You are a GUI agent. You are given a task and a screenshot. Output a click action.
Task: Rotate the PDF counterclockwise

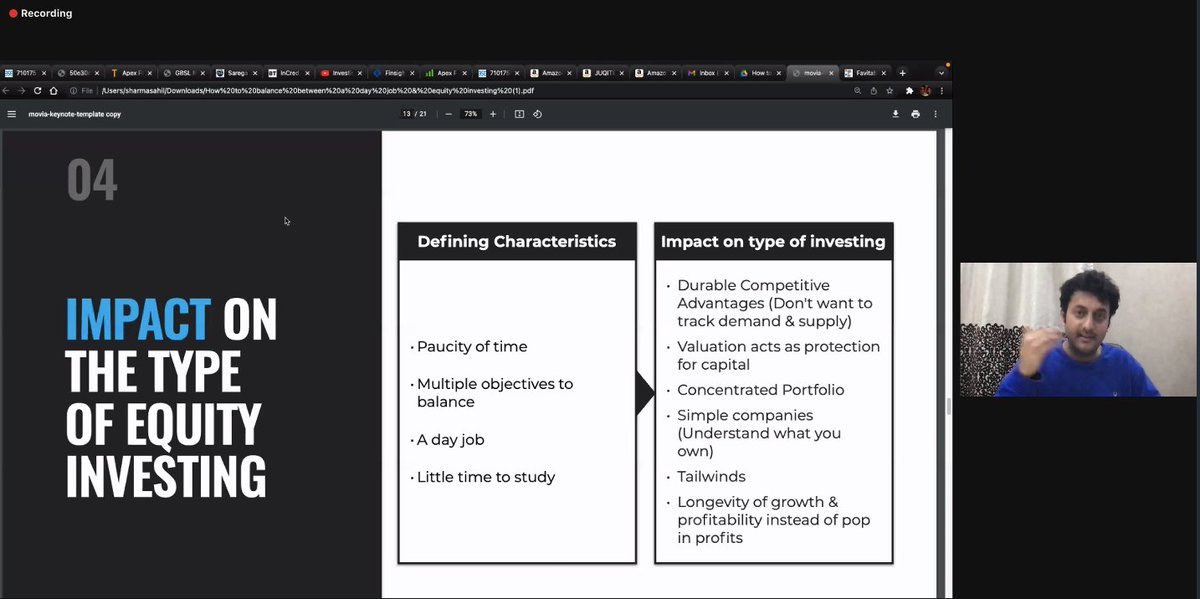pos(537,114)
